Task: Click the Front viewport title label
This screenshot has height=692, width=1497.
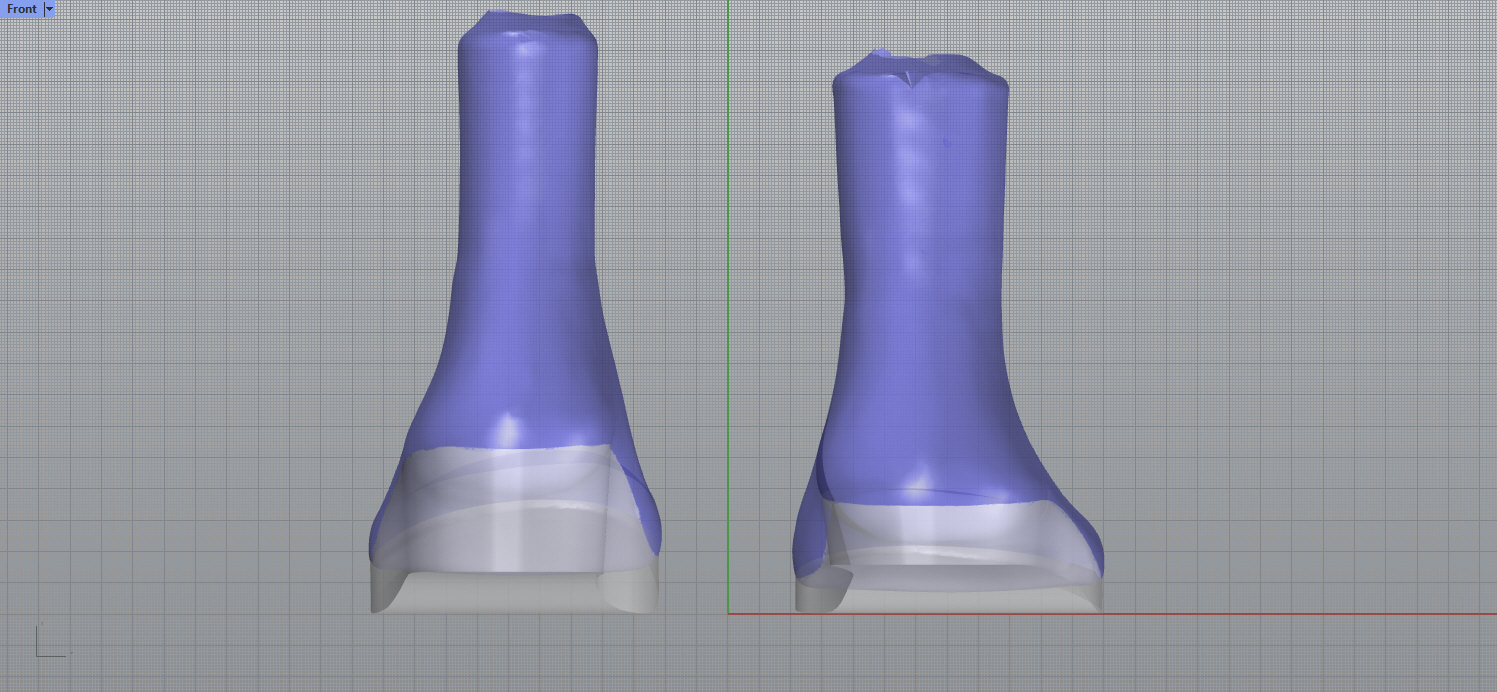Action: click(21, 9)
